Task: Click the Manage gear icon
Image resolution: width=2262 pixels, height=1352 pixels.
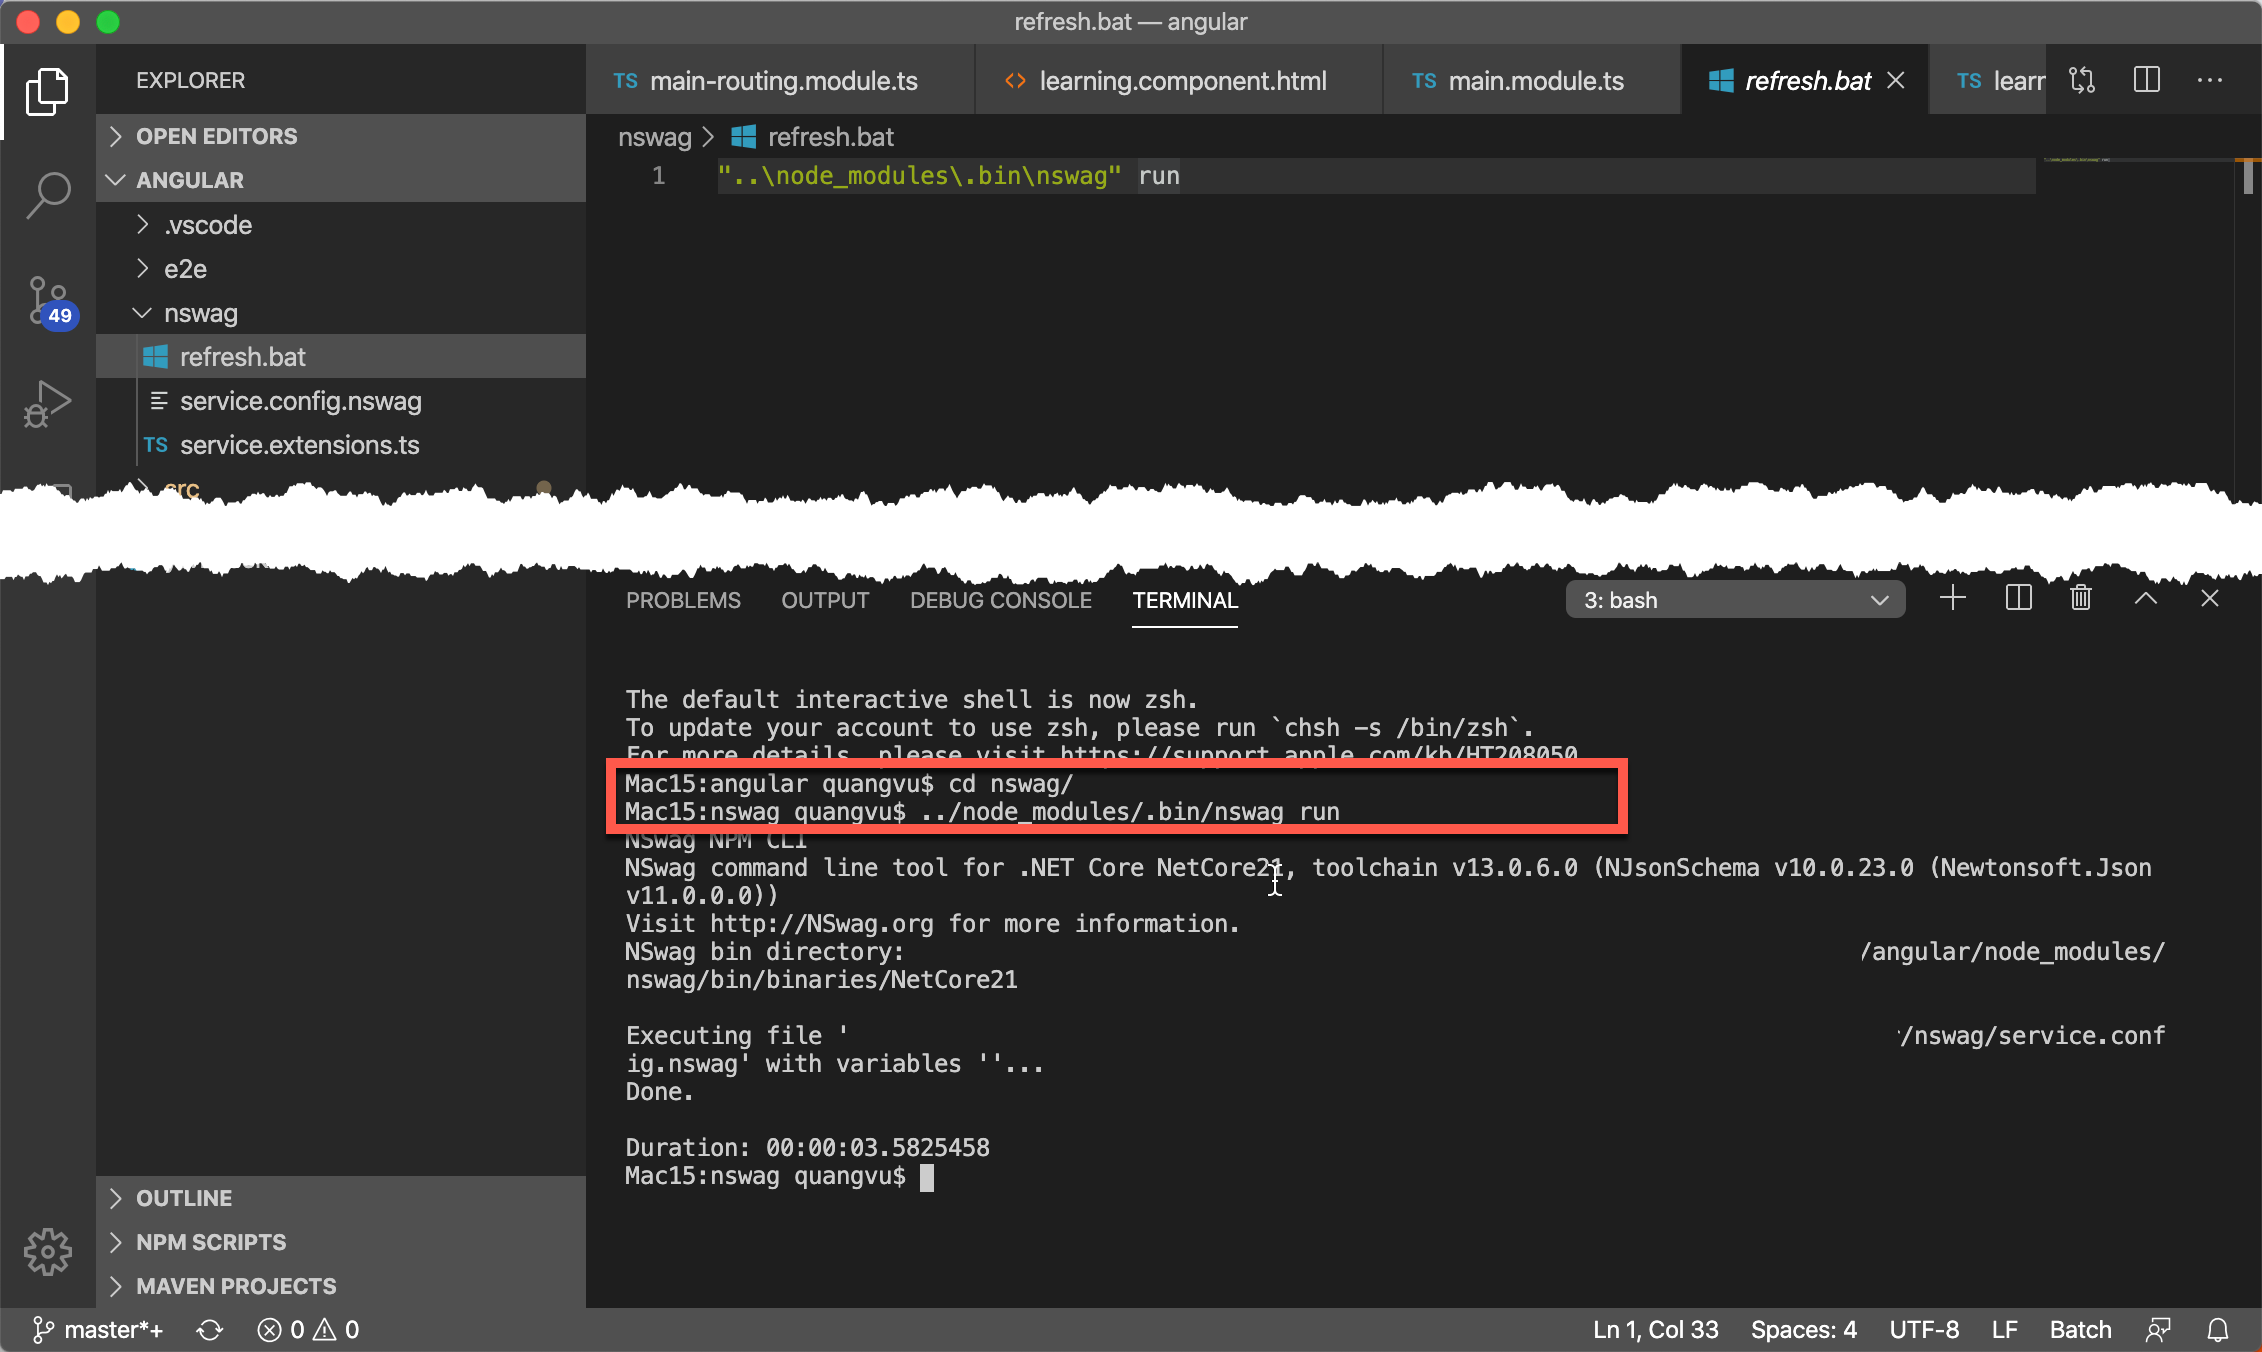Action: pyautogui.click(x=47, y=1251)
